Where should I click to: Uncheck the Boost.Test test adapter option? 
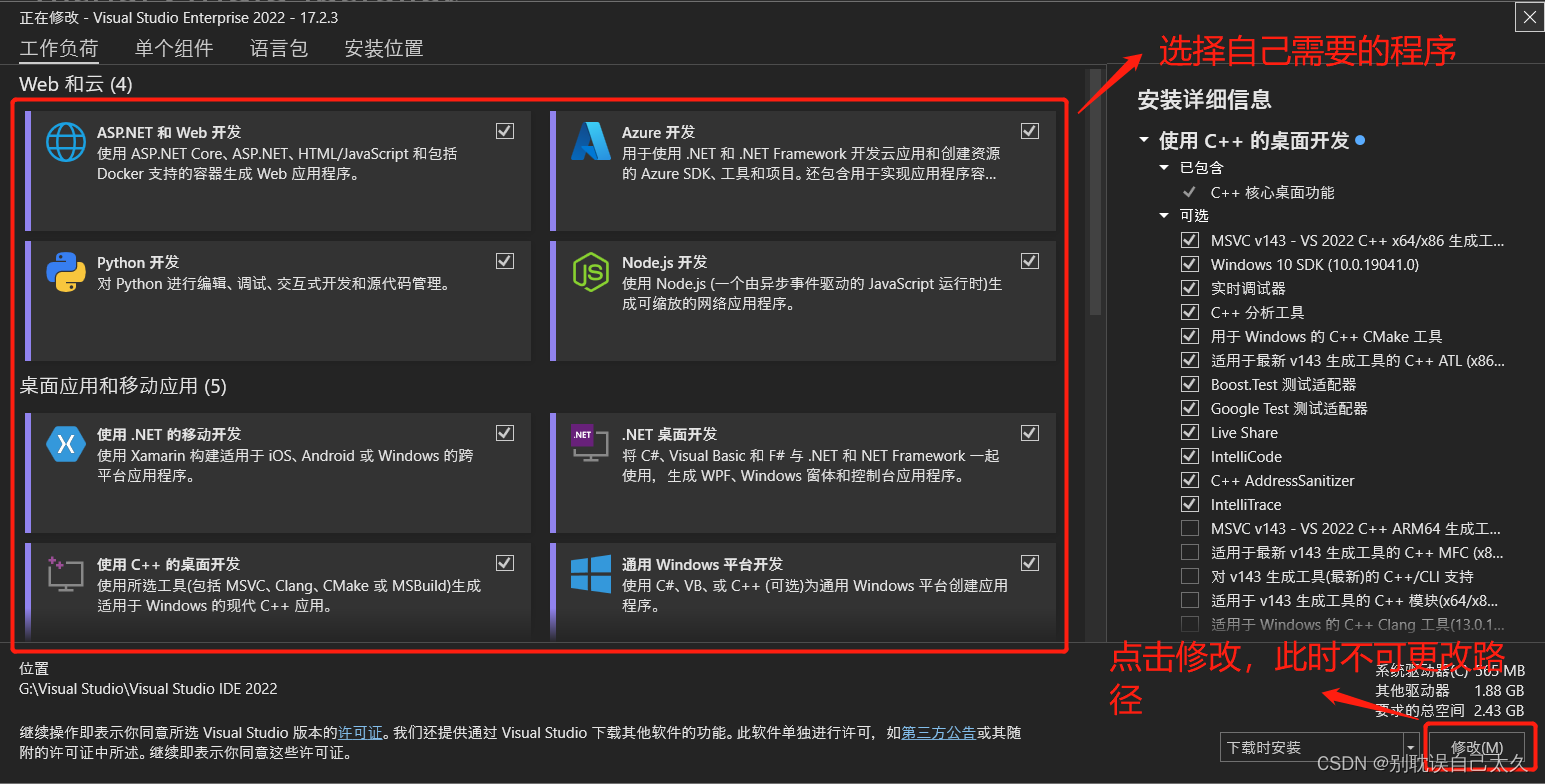[x=1190, y=384]
